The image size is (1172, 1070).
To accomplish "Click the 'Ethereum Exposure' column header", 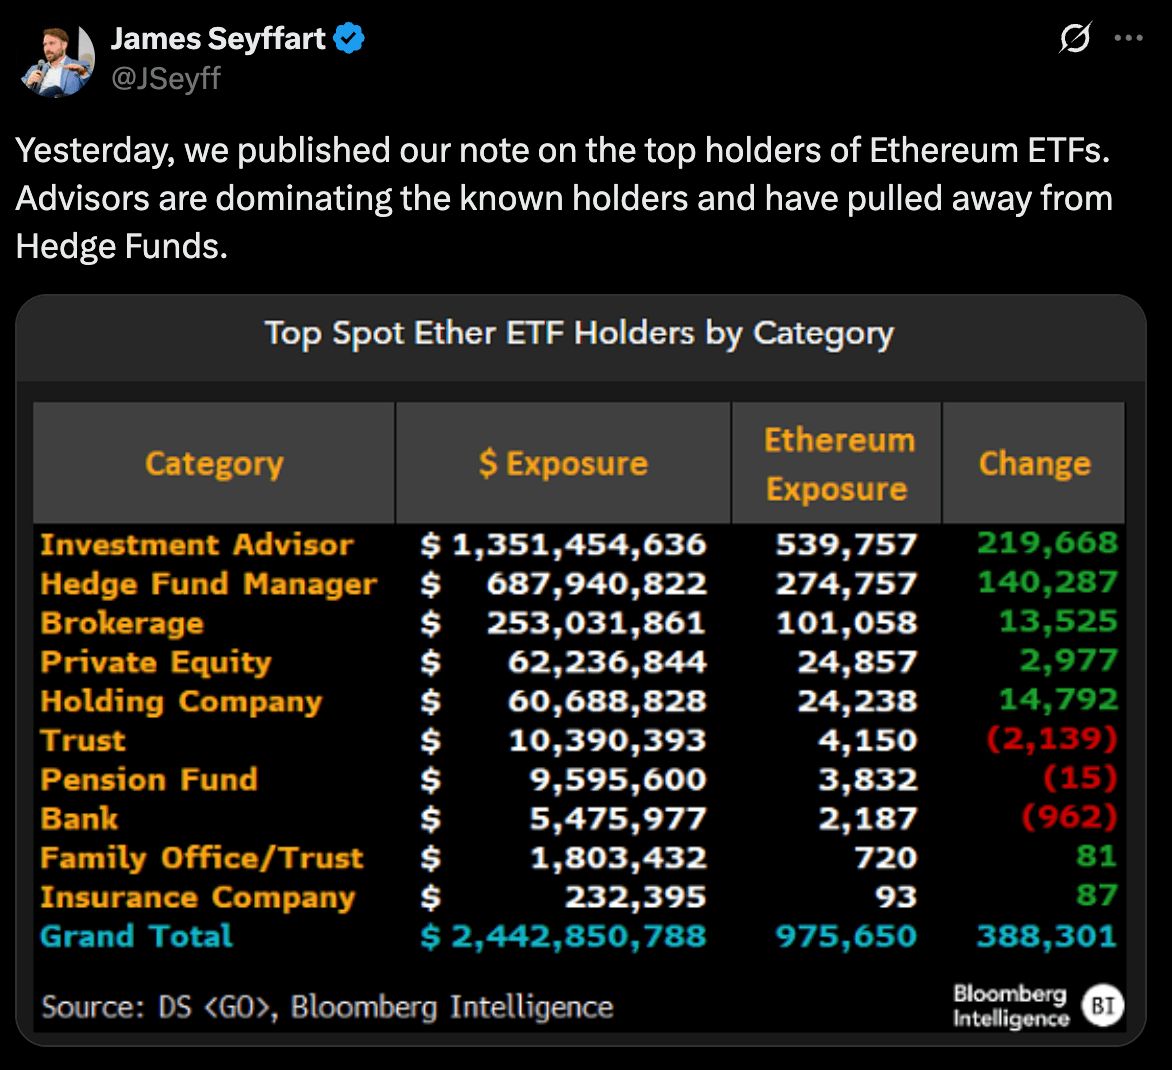I will (x=837, y=463).
